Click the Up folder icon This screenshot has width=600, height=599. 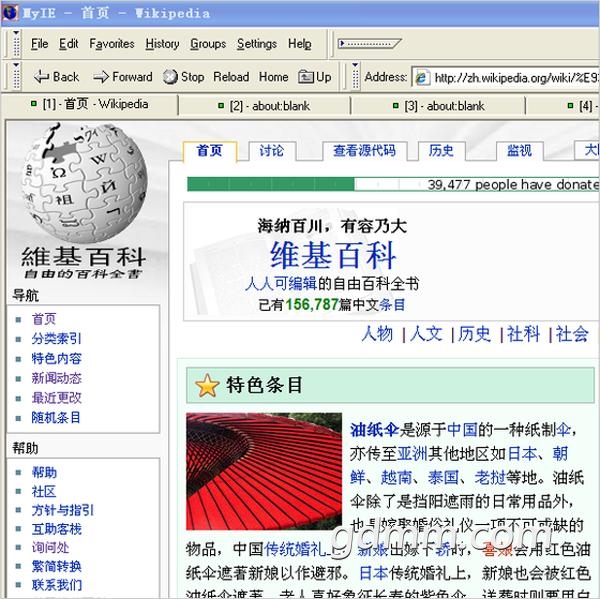pos(306,77)
